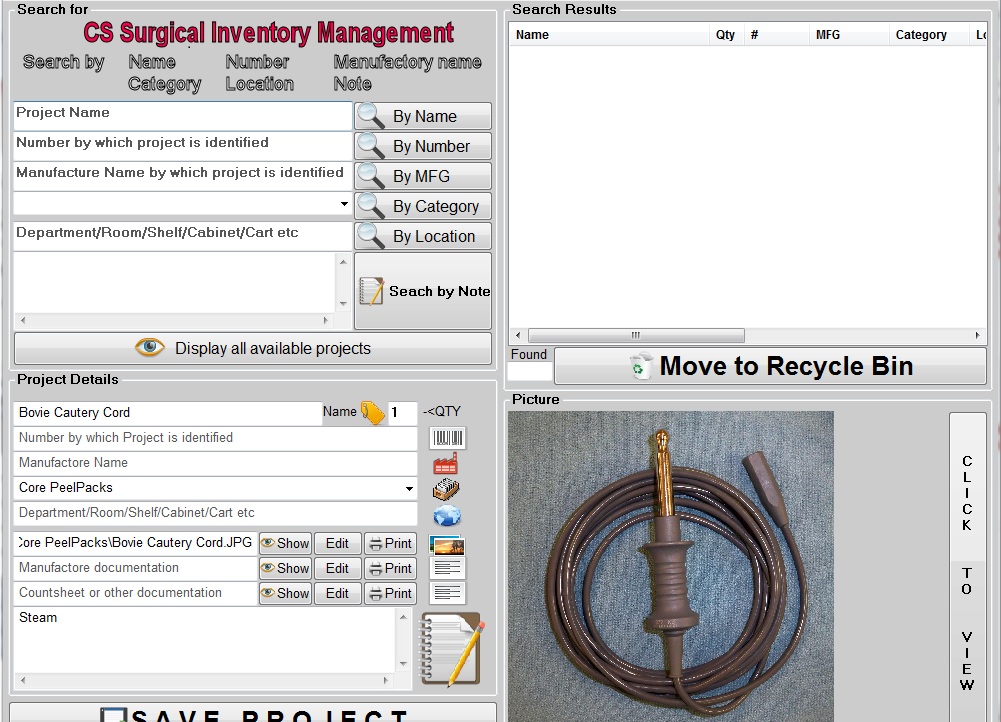
Task: Show the manufacturer documentation
Action: coord(285,568)
